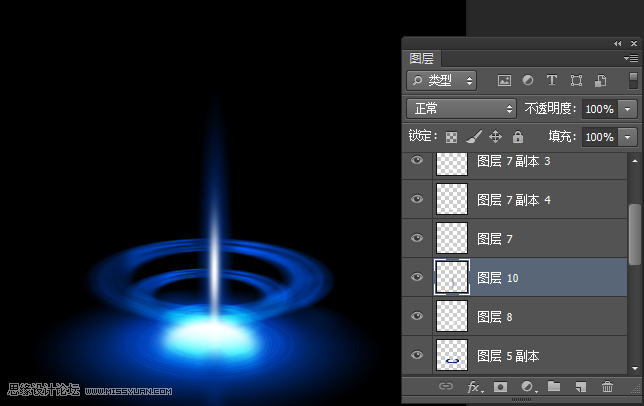Image resolution: width=644 pixels, height=406 pixels.
Task: Click the 填充 100% value field
Action: pos(600,137)
